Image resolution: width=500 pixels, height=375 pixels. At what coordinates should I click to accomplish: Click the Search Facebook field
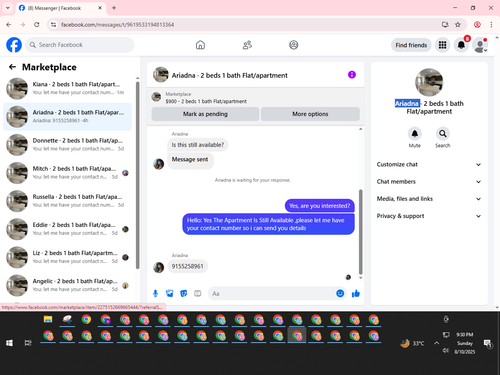(80, 45)
